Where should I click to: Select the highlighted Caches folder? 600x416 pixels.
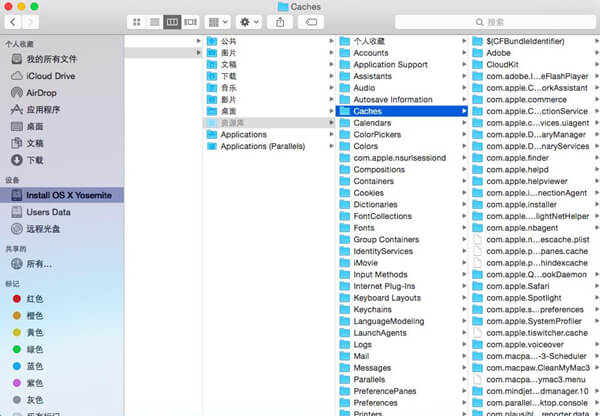(402, 111)
